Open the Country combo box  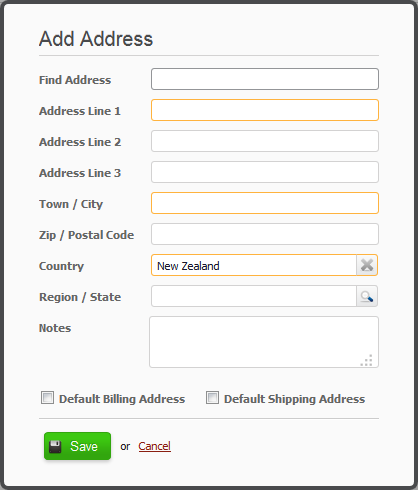click(x=254, y=265)
